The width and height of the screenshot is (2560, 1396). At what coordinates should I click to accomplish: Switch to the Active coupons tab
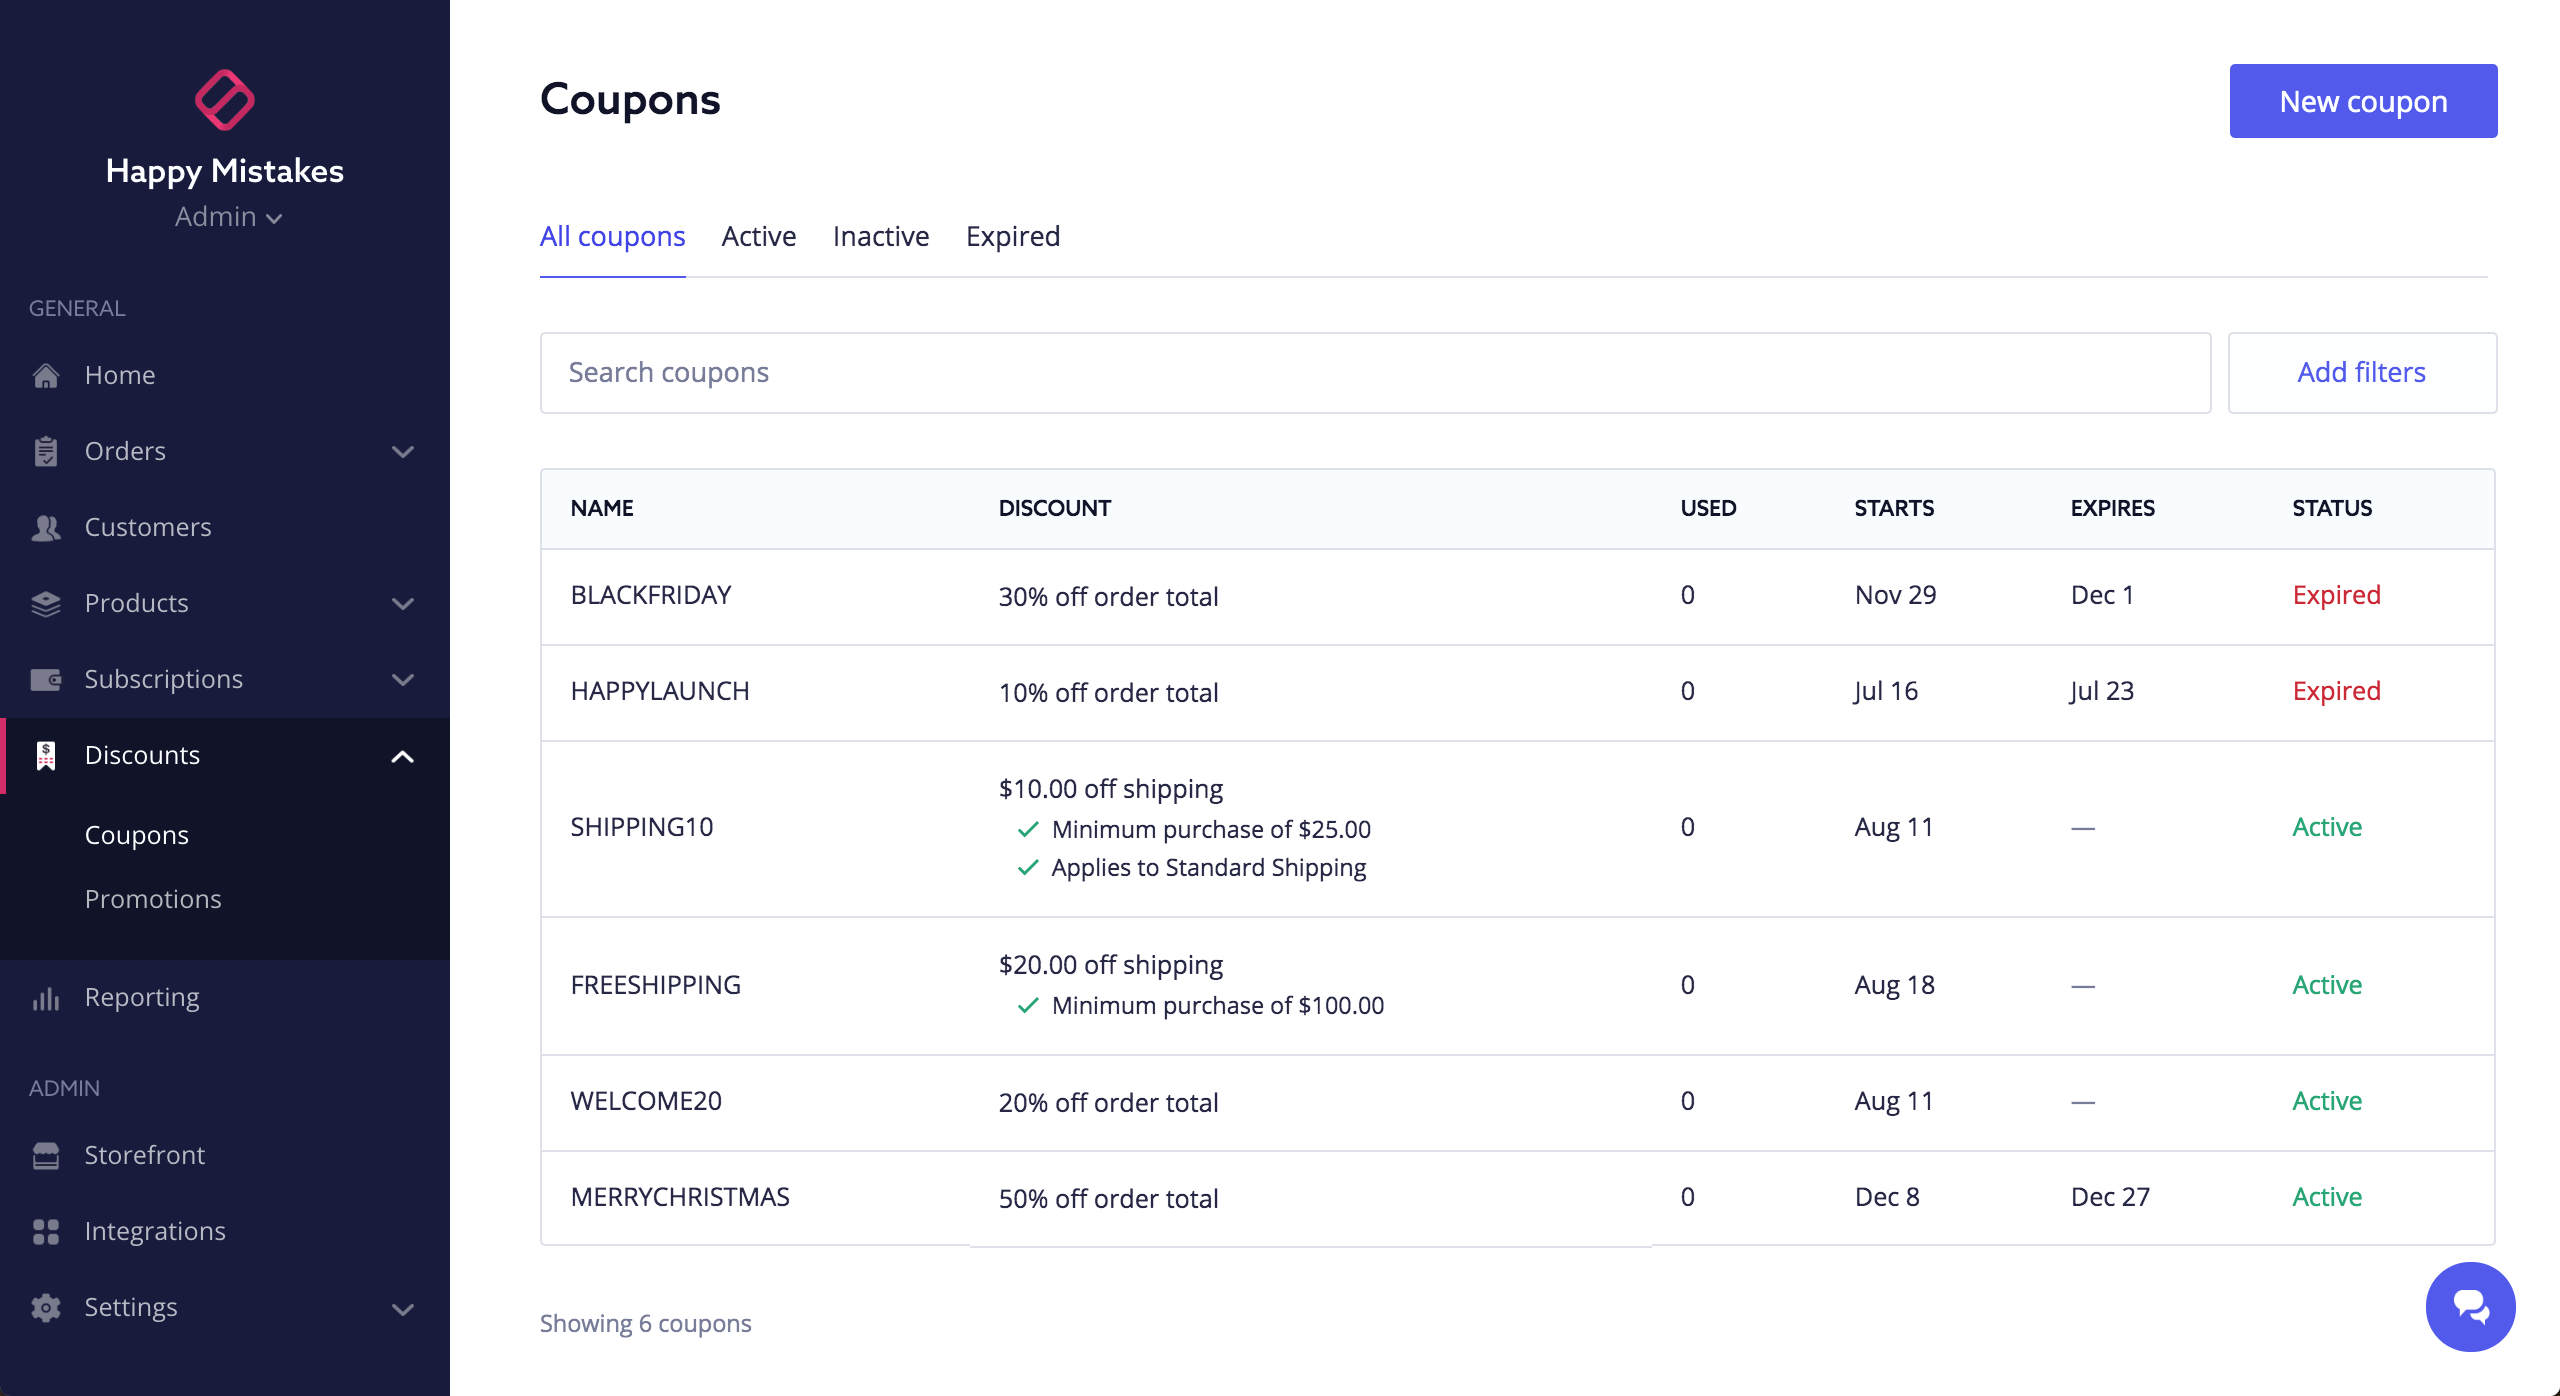click(x=759, y=236)
